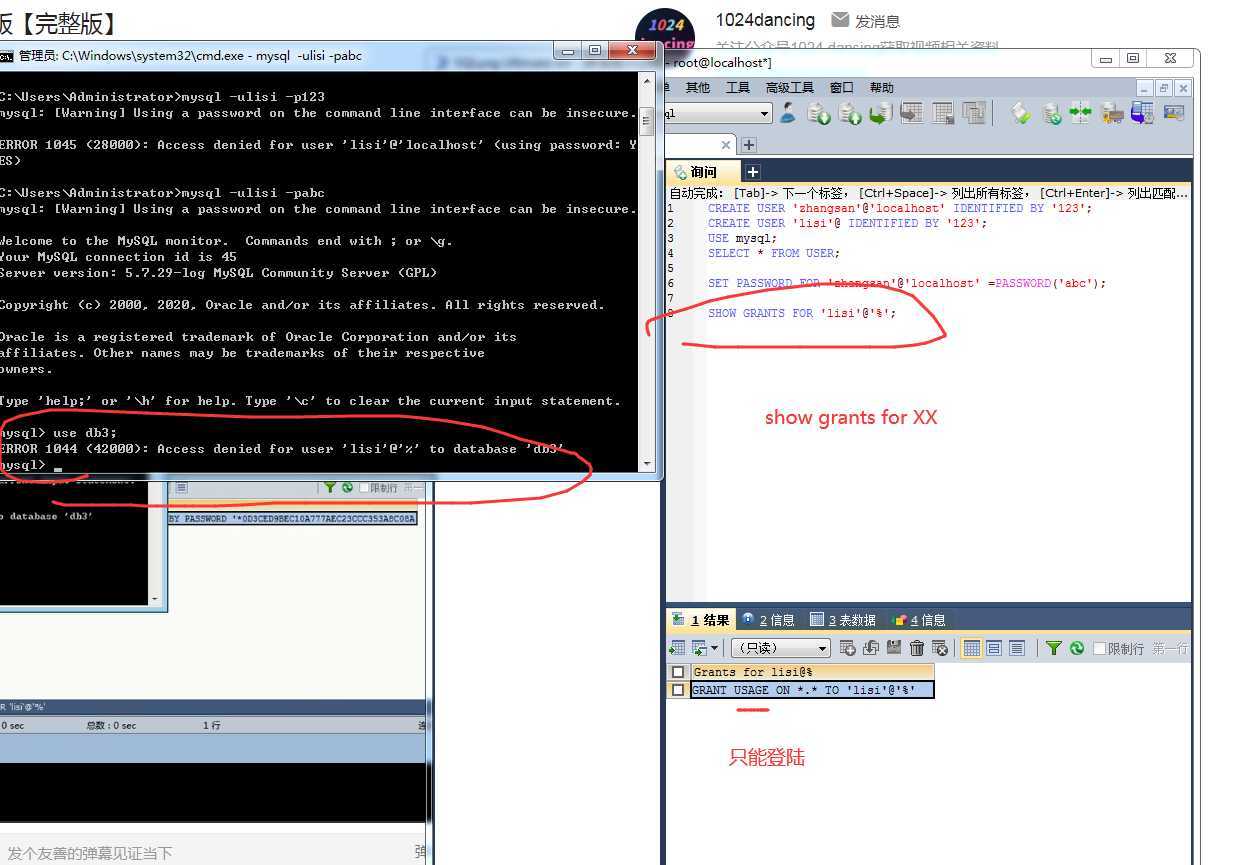Switch to the 1 结果 tab
1238x865 pixels.
(x=701, y=620)
